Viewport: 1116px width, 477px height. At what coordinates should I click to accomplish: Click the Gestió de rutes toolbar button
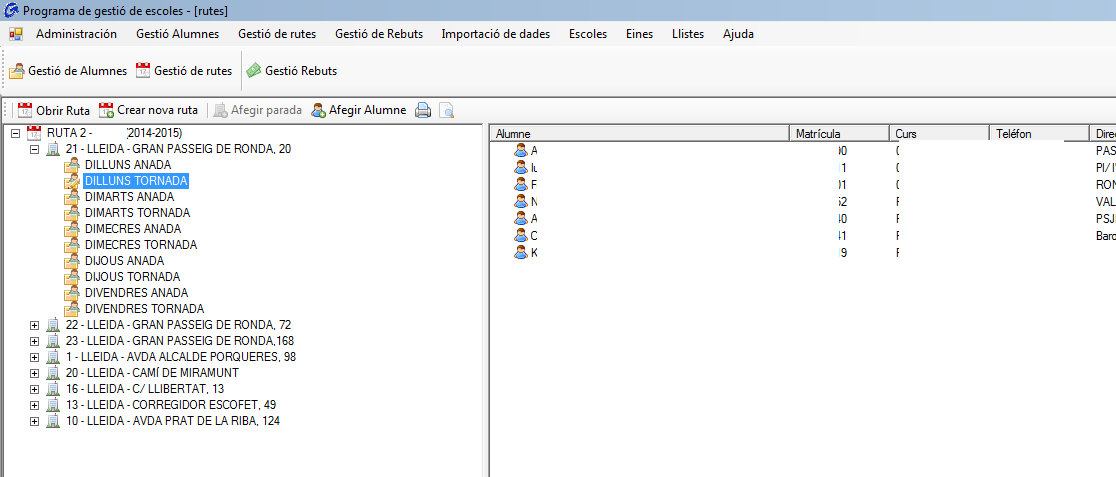(184, 71)
